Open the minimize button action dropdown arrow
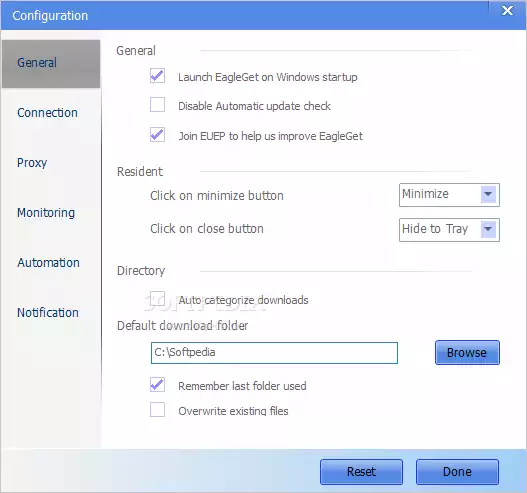 tap(488, 195)
